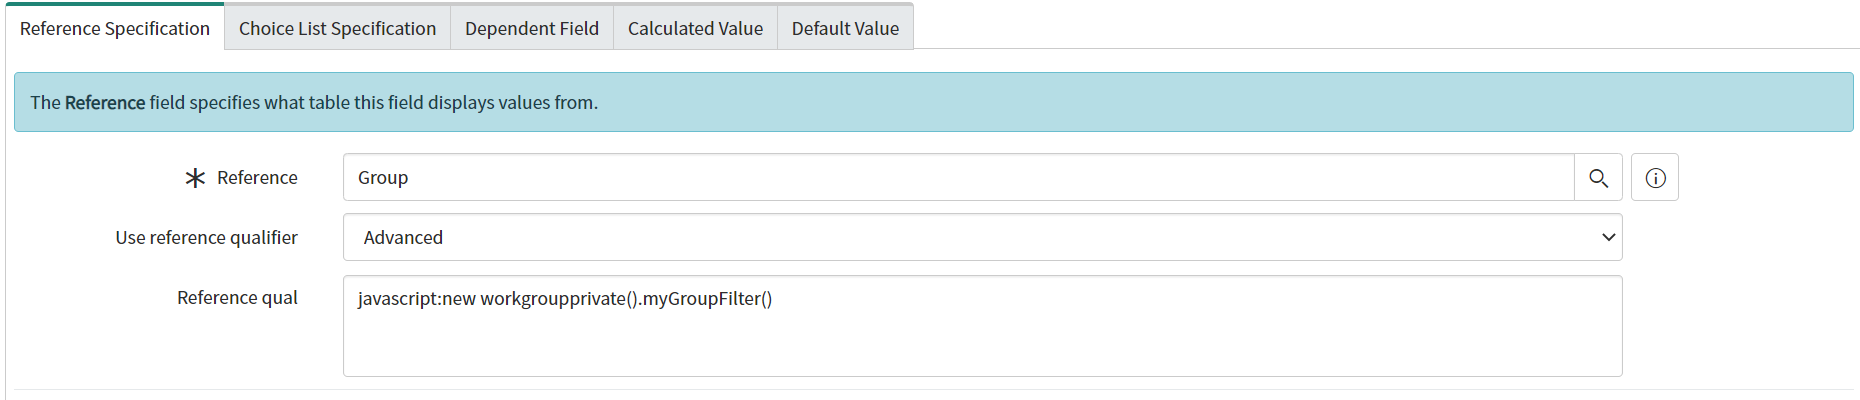The height and width of the screenshot is (400, 1860).
Task: Place cursor on myGroupFilter() script text
Action: pos(707,298)
